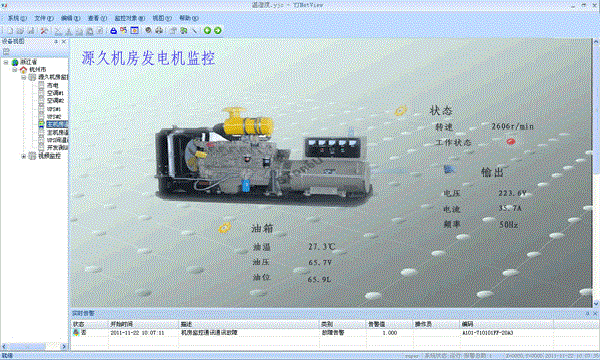Pin the 设备视图 panel
600x360 pixels.
(56, 41)
